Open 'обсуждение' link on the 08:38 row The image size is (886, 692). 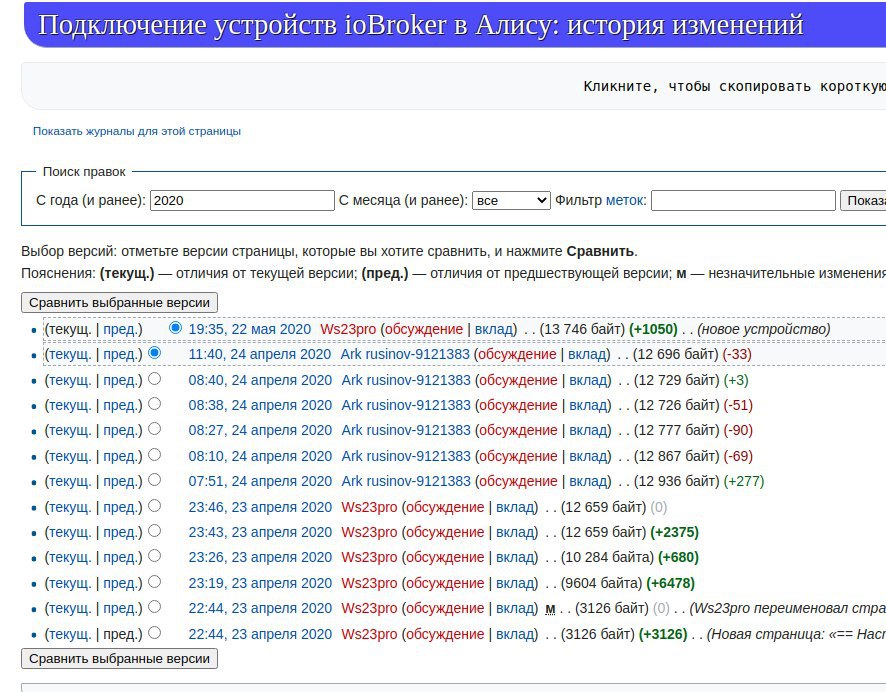pyautogui.click(x=518, y=405)
